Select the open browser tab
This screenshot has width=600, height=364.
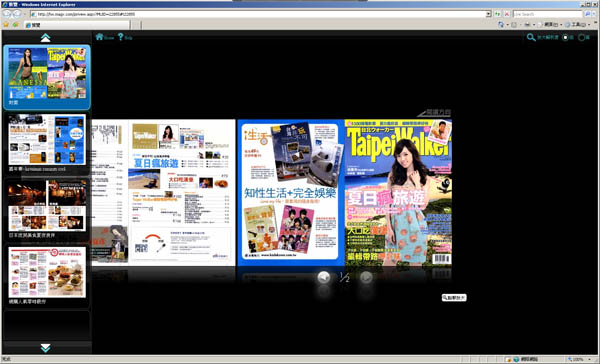click(77, 25)
